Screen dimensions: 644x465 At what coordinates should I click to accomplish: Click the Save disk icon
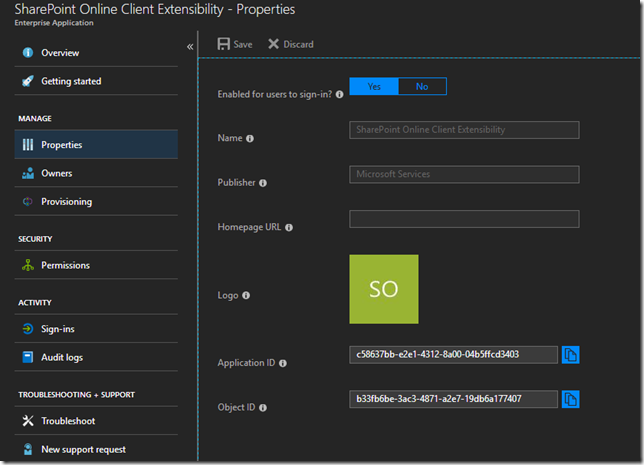click(224, 44)
